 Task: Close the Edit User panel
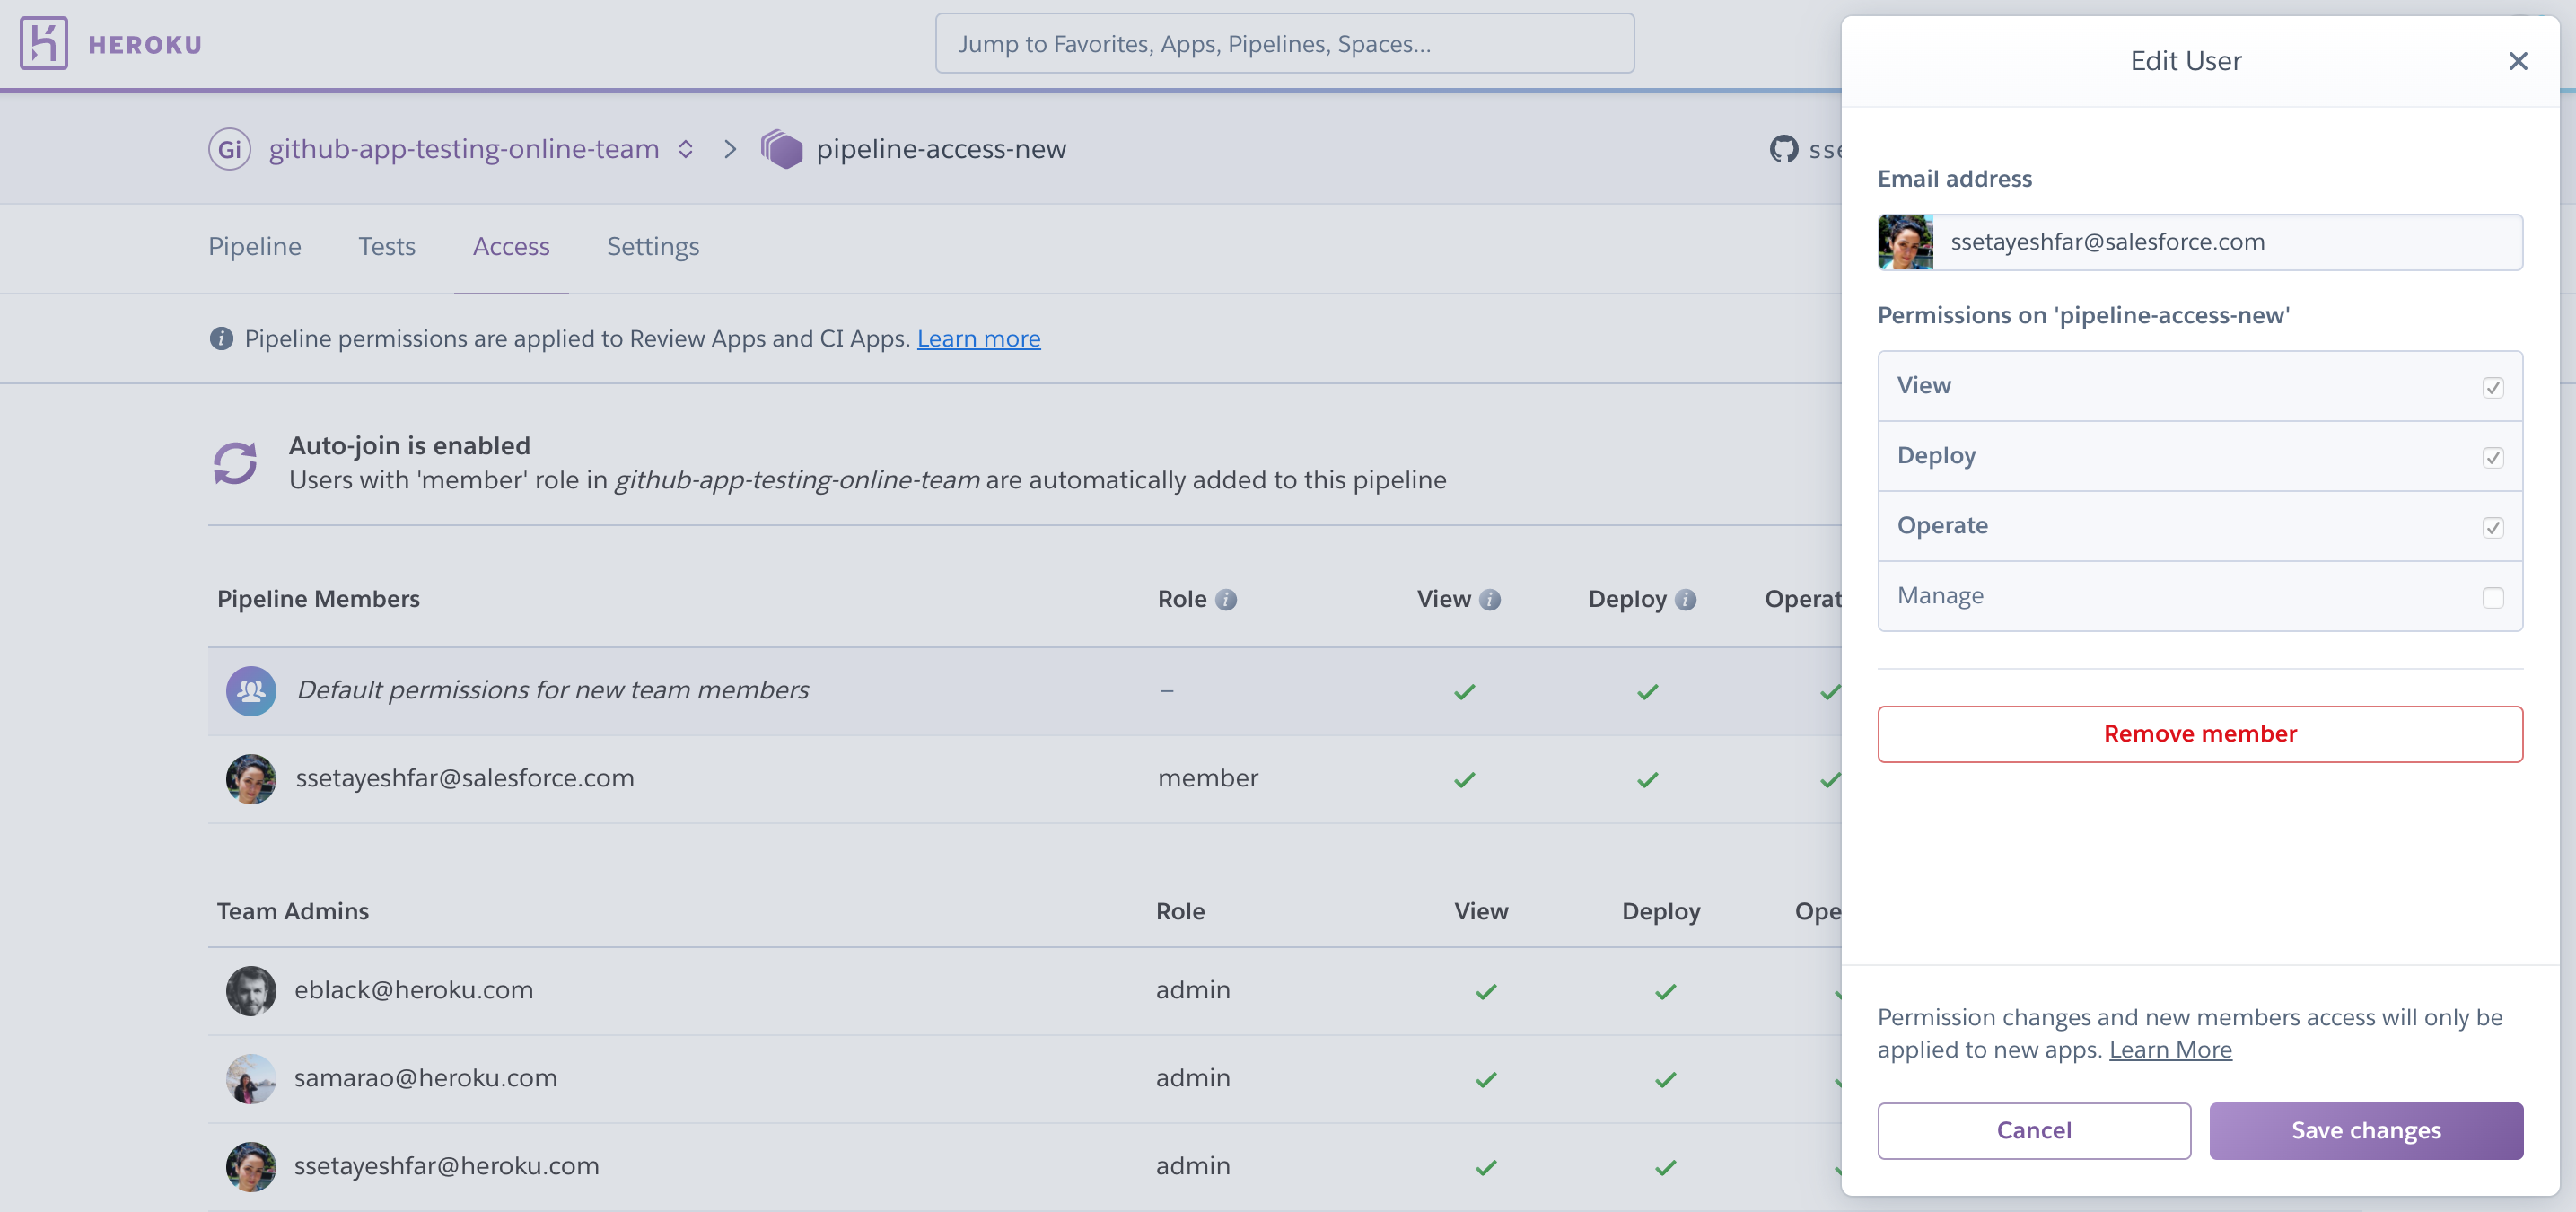[x=2518, y=61]
